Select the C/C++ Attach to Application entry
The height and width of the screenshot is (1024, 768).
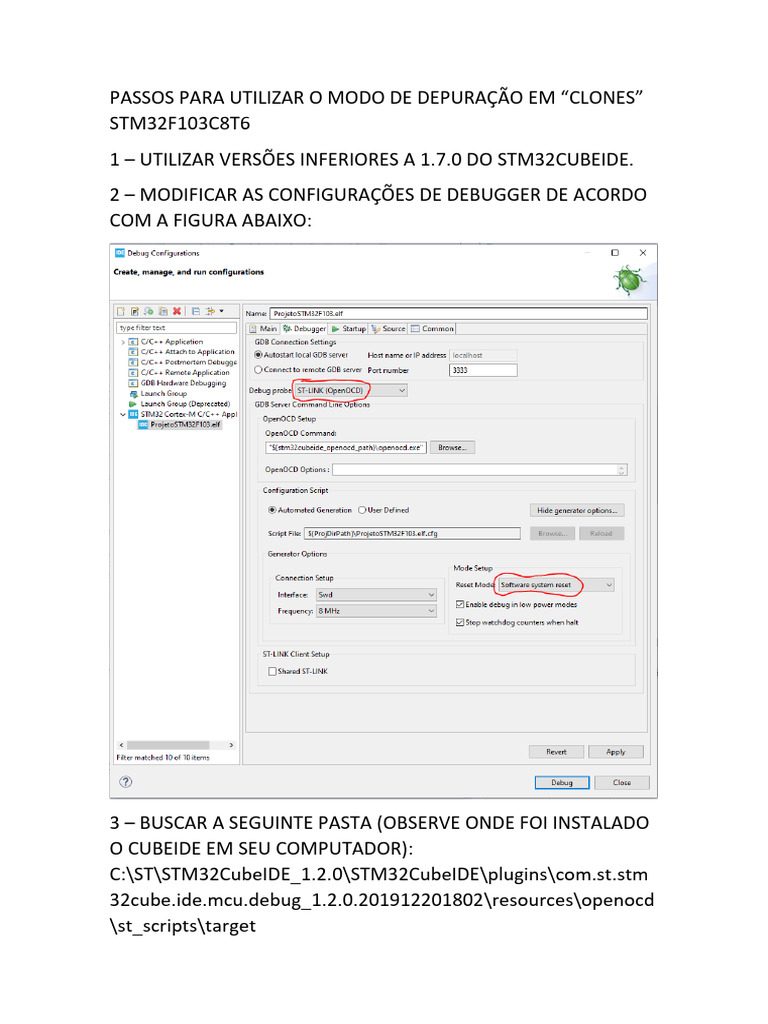pos(187,352)
